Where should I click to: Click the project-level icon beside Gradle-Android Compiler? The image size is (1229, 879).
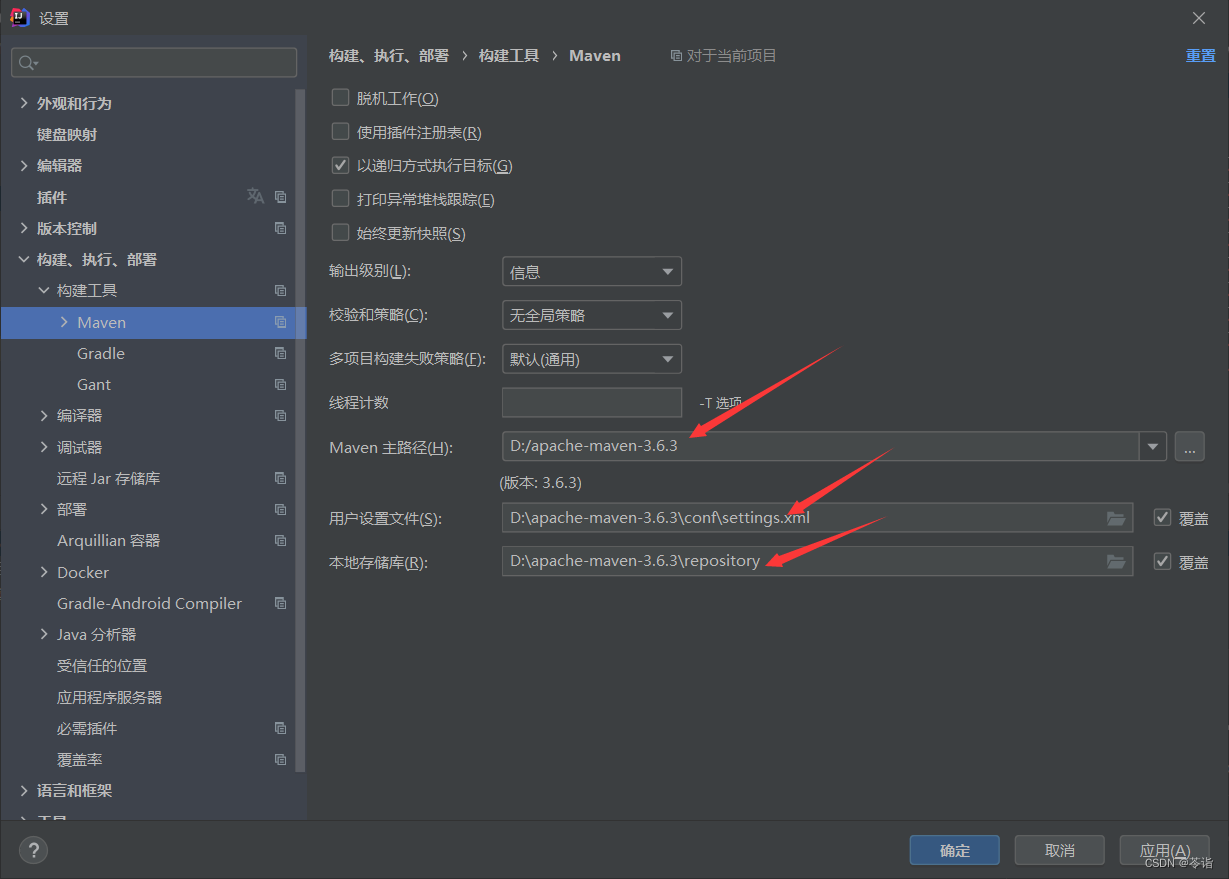coord(280,603)
